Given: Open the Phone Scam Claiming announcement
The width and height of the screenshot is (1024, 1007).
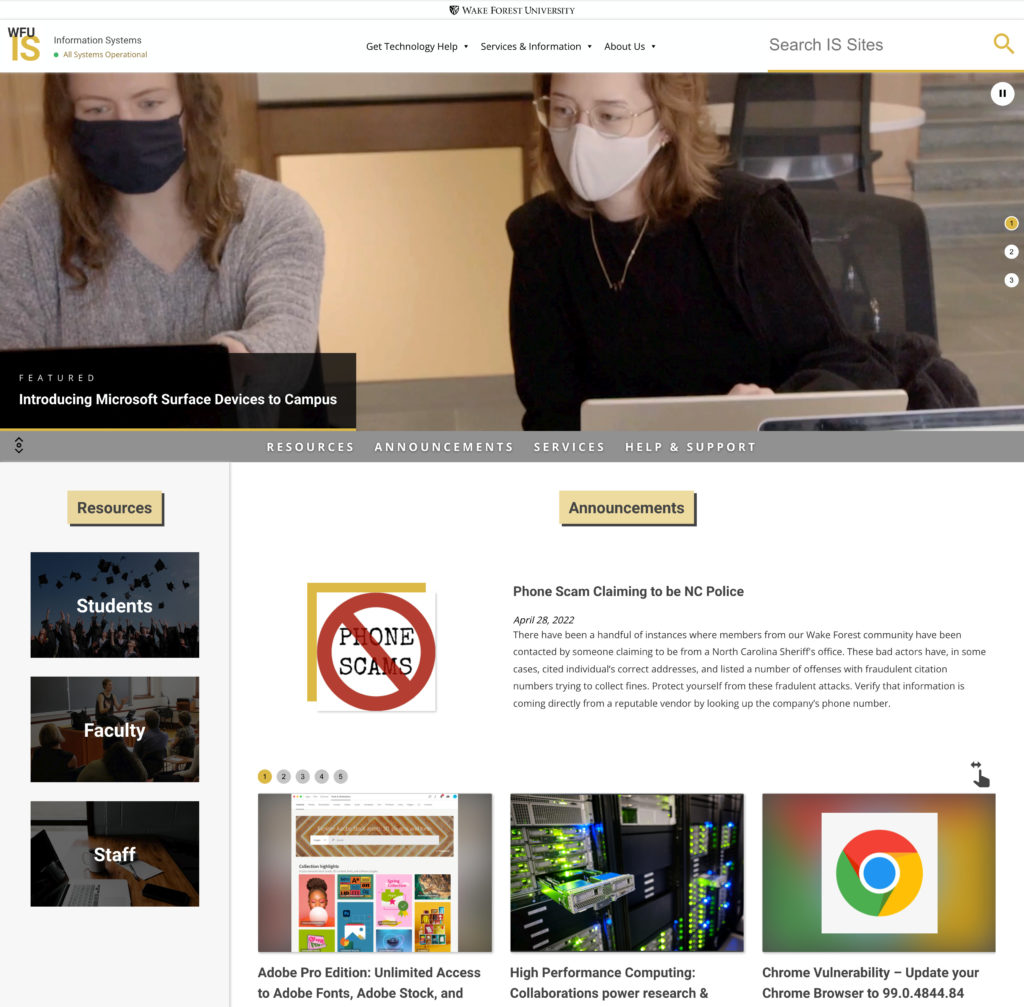Looking at the screenshot, I should tap(627, 591).
